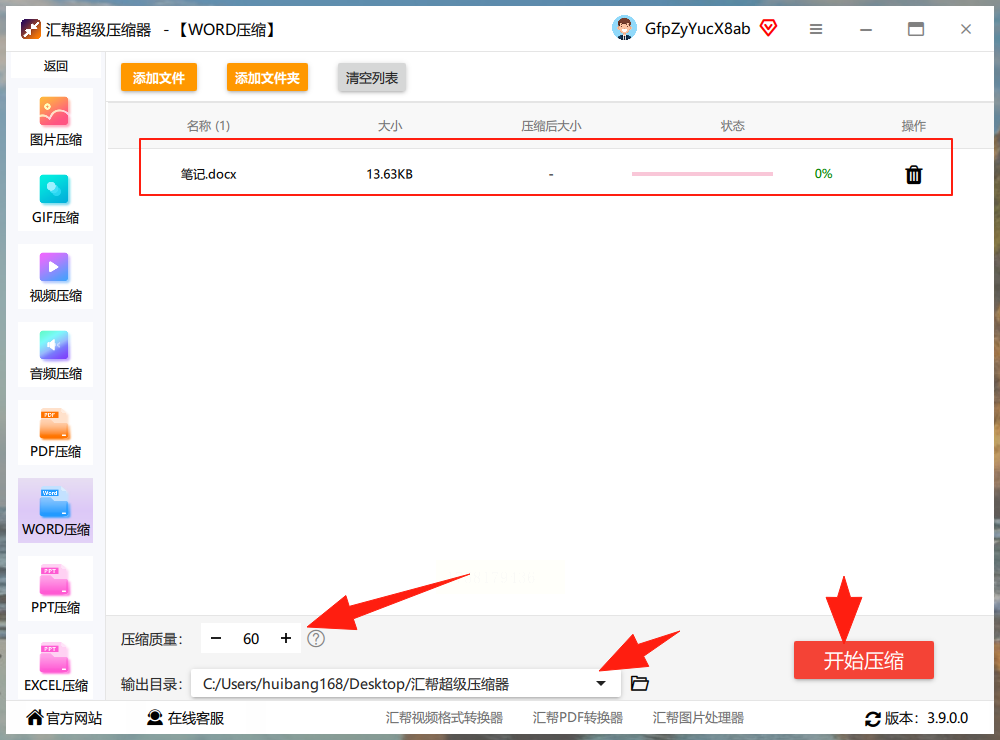Click the 添加文件 button
This screenshot has height=740, width=1000.
click(159, 78)
